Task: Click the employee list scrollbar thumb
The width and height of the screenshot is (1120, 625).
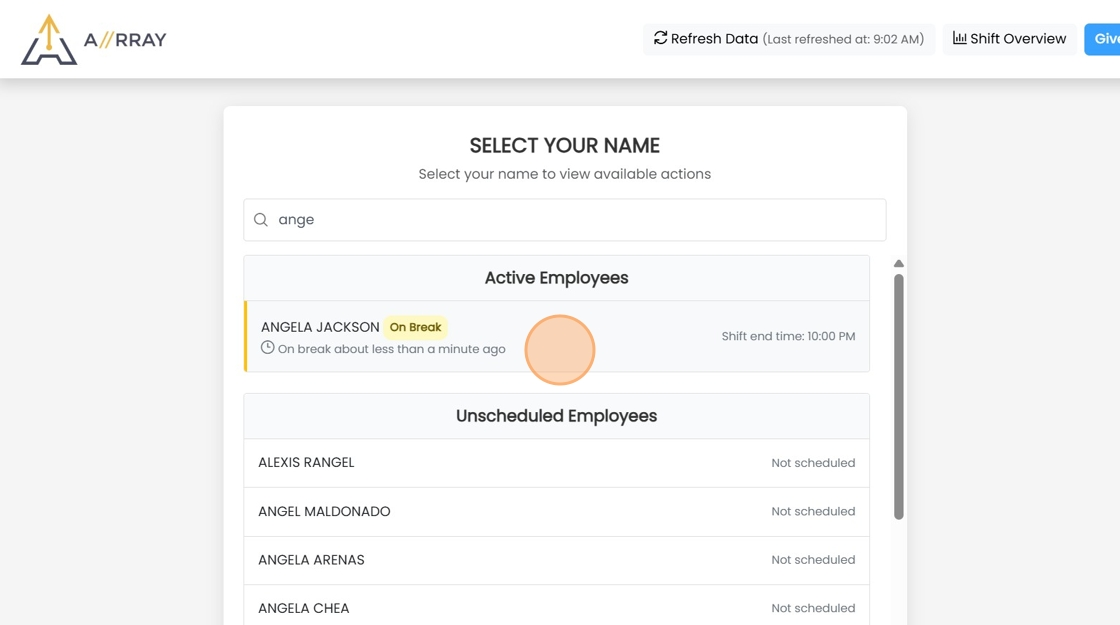Action: click(899, 396)
